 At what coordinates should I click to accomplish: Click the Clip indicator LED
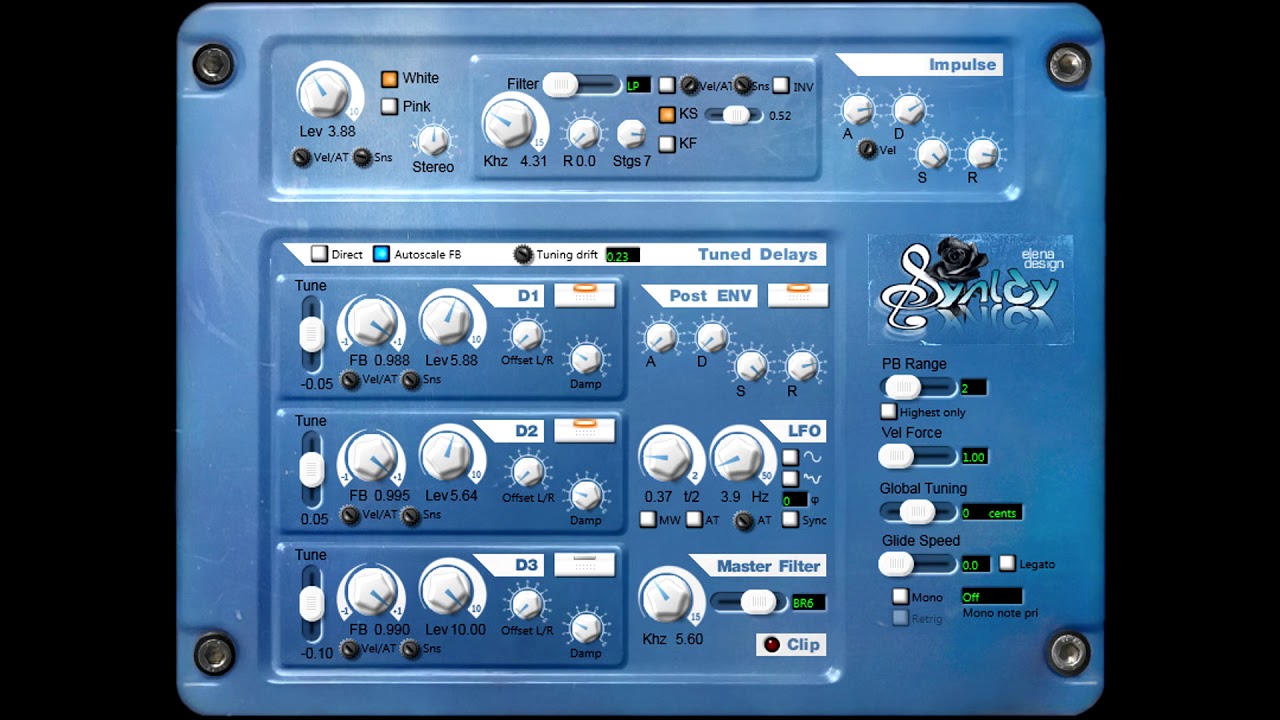[x=771, y=645]
